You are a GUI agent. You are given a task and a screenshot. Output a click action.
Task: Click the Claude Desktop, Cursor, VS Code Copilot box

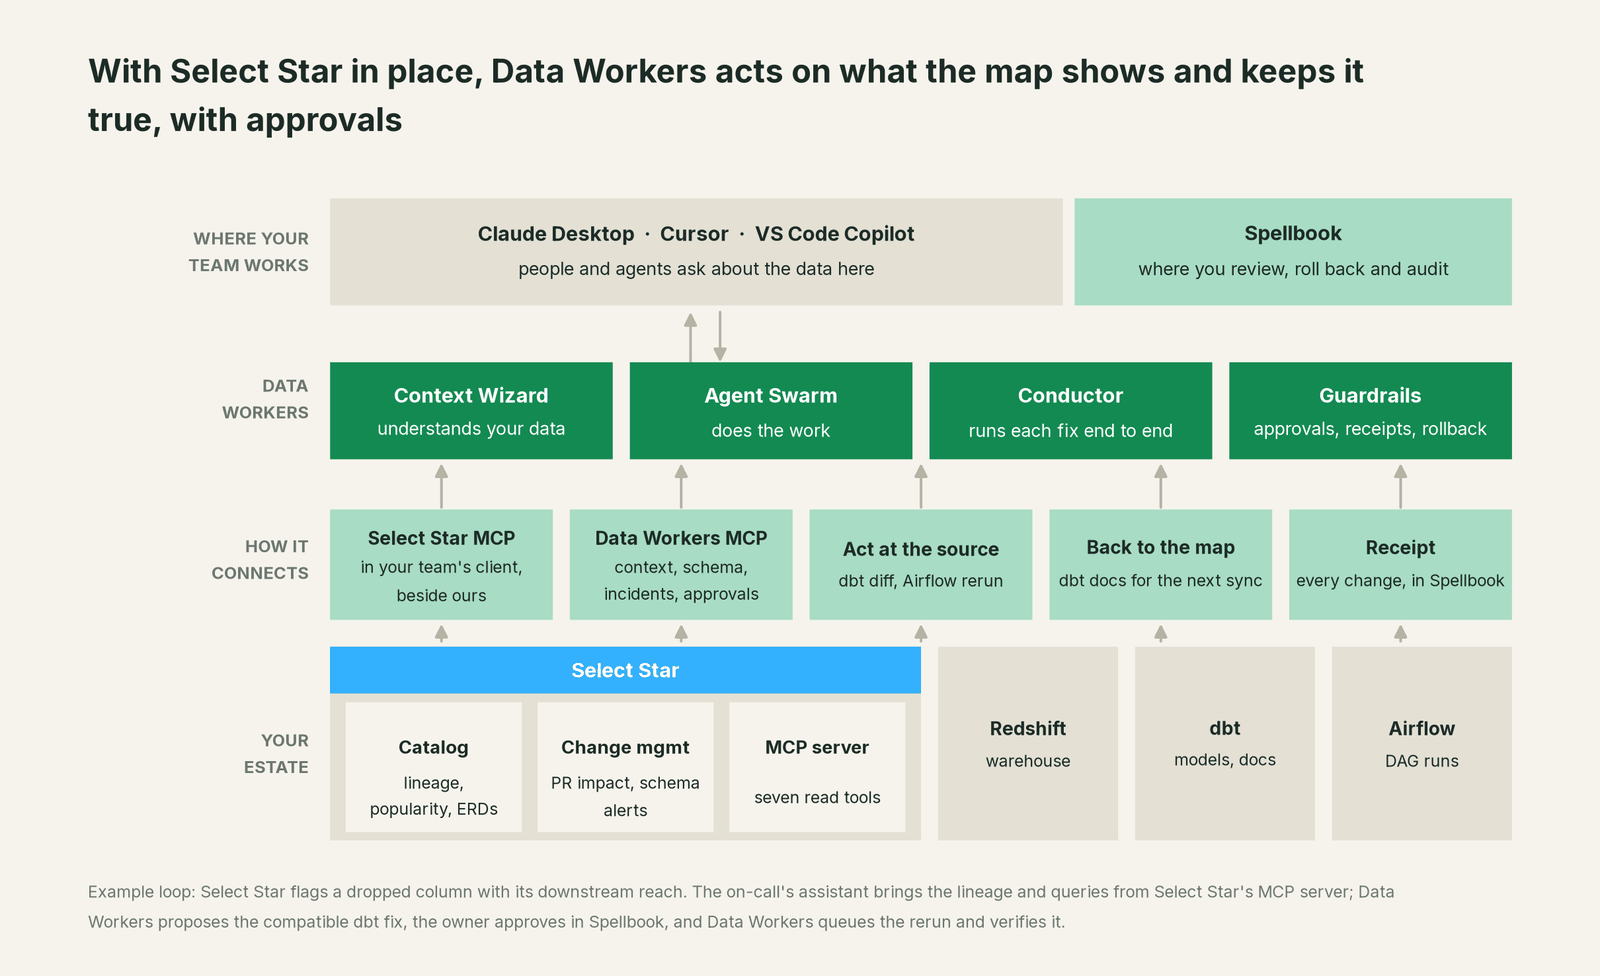pos(696,251)
